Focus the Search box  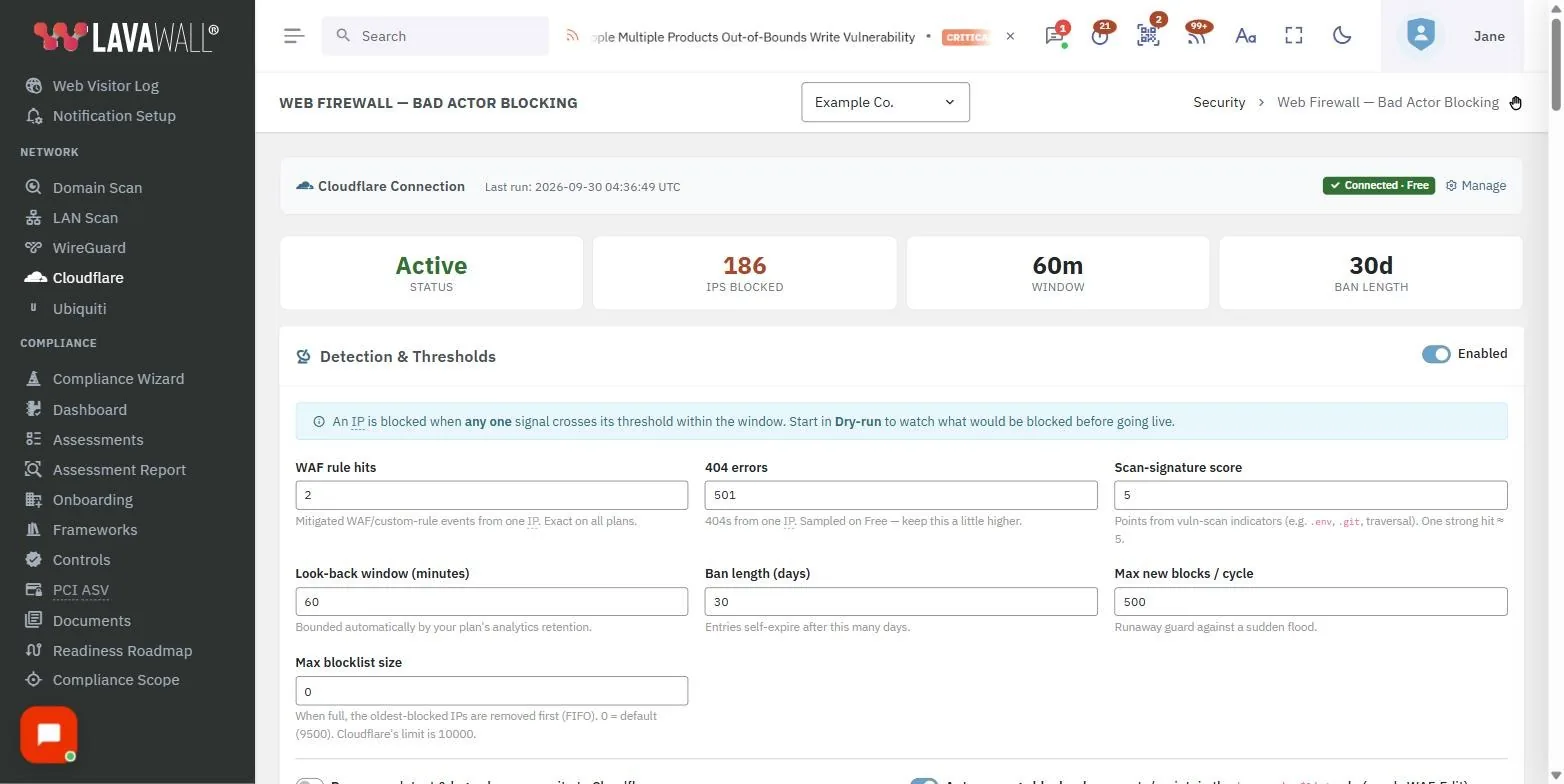click(435, 36)
